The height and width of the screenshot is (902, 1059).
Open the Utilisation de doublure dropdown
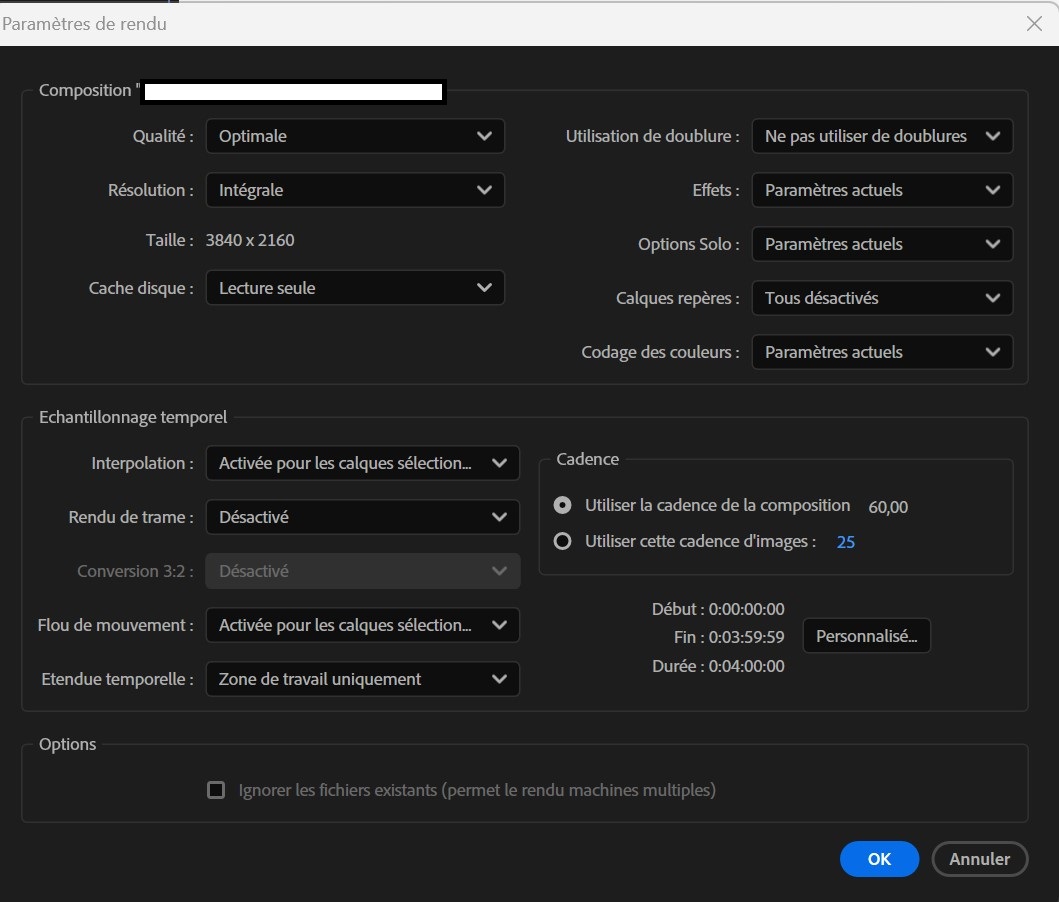click(x=881, y=136)
